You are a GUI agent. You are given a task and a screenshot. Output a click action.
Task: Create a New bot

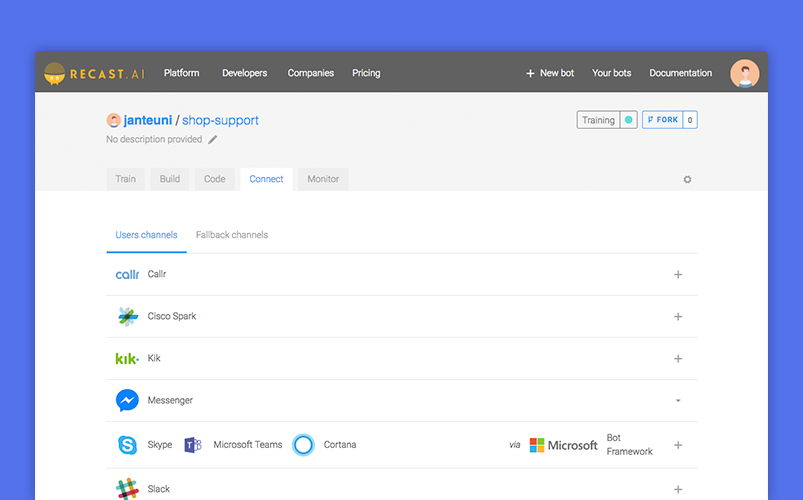(550, 73)
